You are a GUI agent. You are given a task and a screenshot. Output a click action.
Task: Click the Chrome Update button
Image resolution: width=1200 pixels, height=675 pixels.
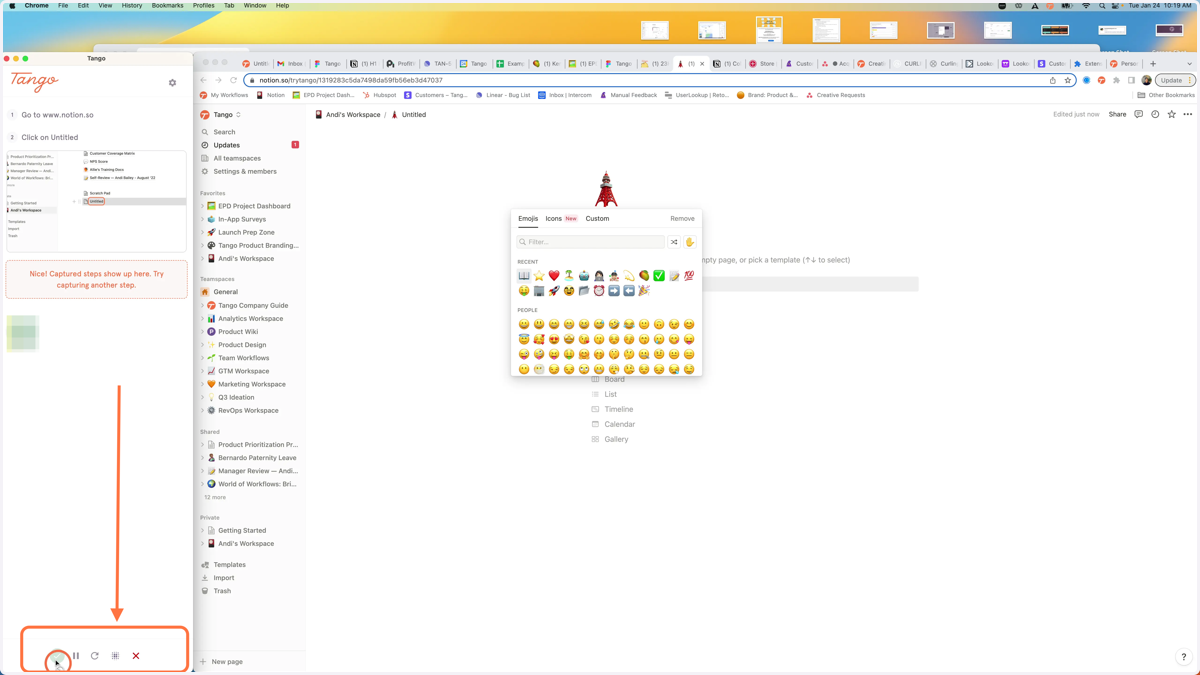[x=1175, y=80]
